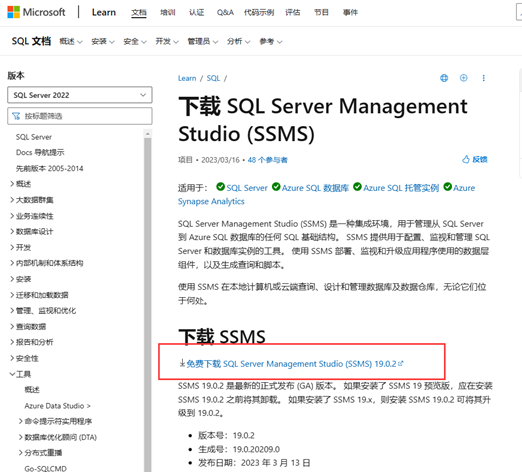Expand the 概述 dropdown menu

[x=71, y=41]
